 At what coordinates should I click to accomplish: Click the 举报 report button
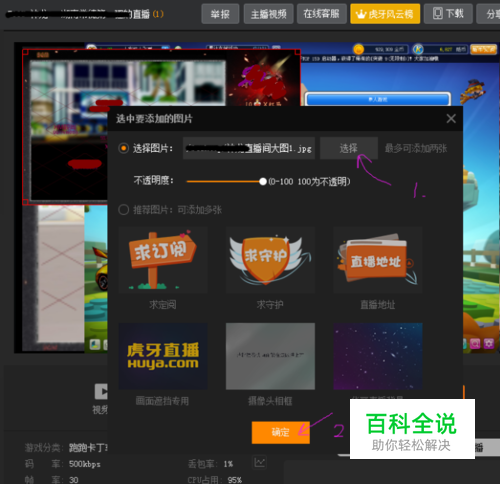coord(220,14)
